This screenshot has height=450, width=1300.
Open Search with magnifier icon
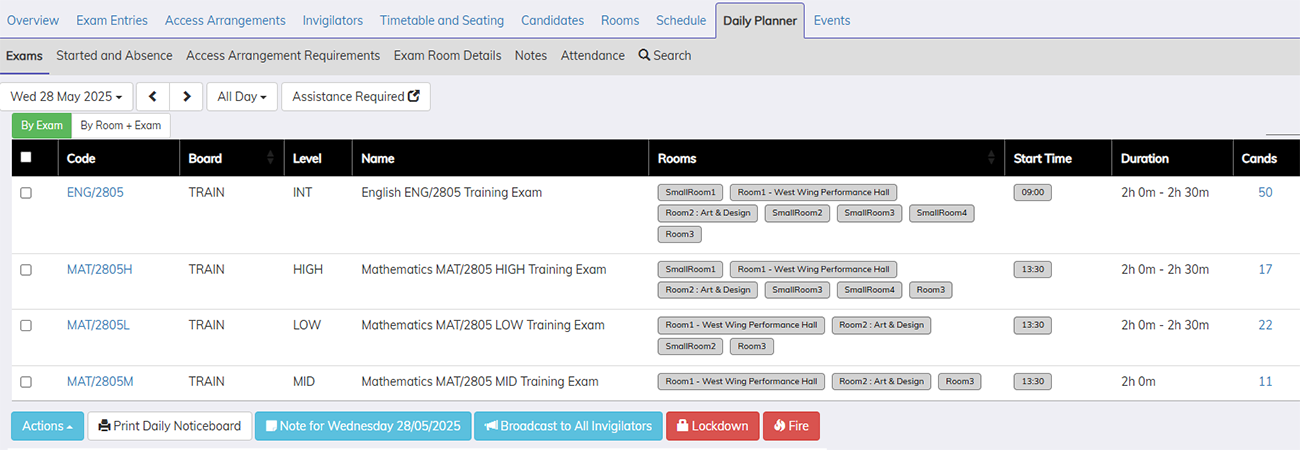665,56
